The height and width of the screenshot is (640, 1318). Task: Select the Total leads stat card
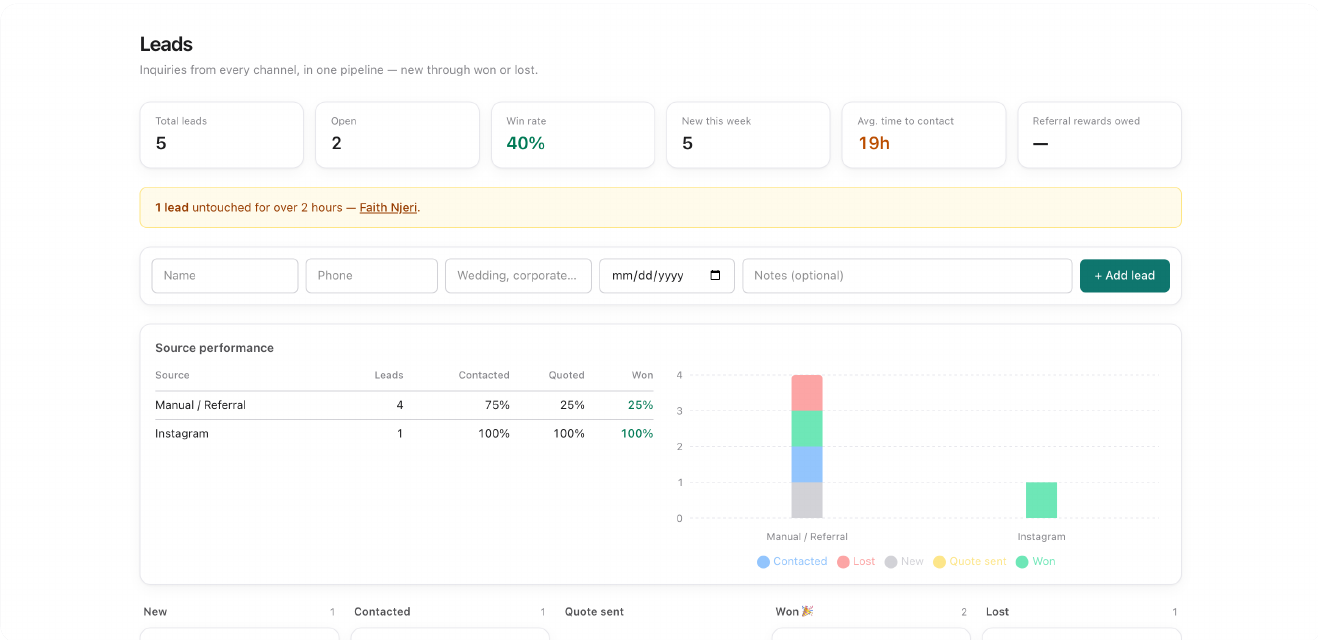pyautogui.click(x=222, y=135)
